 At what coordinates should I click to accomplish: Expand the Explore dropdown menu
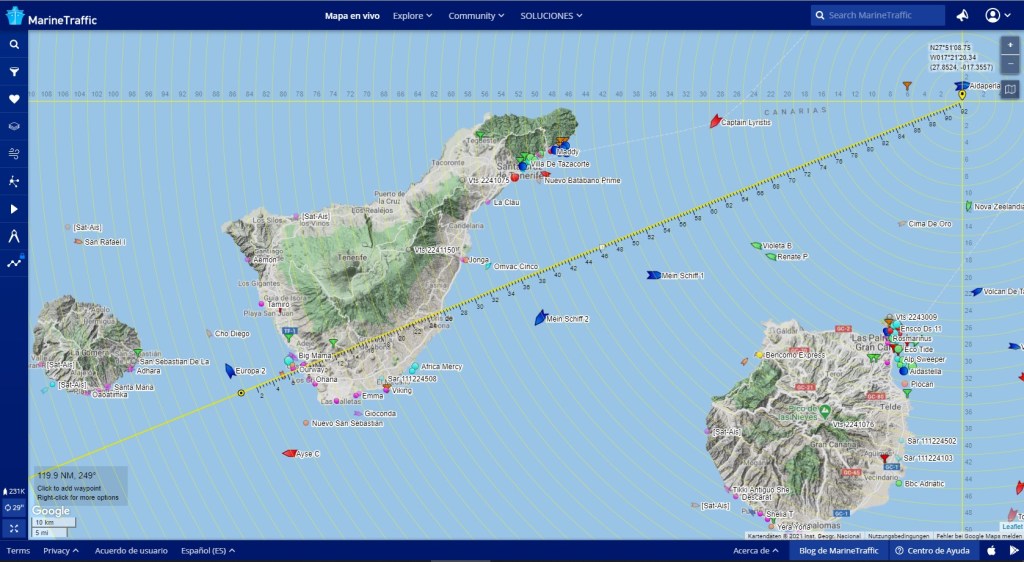[412, 16]
